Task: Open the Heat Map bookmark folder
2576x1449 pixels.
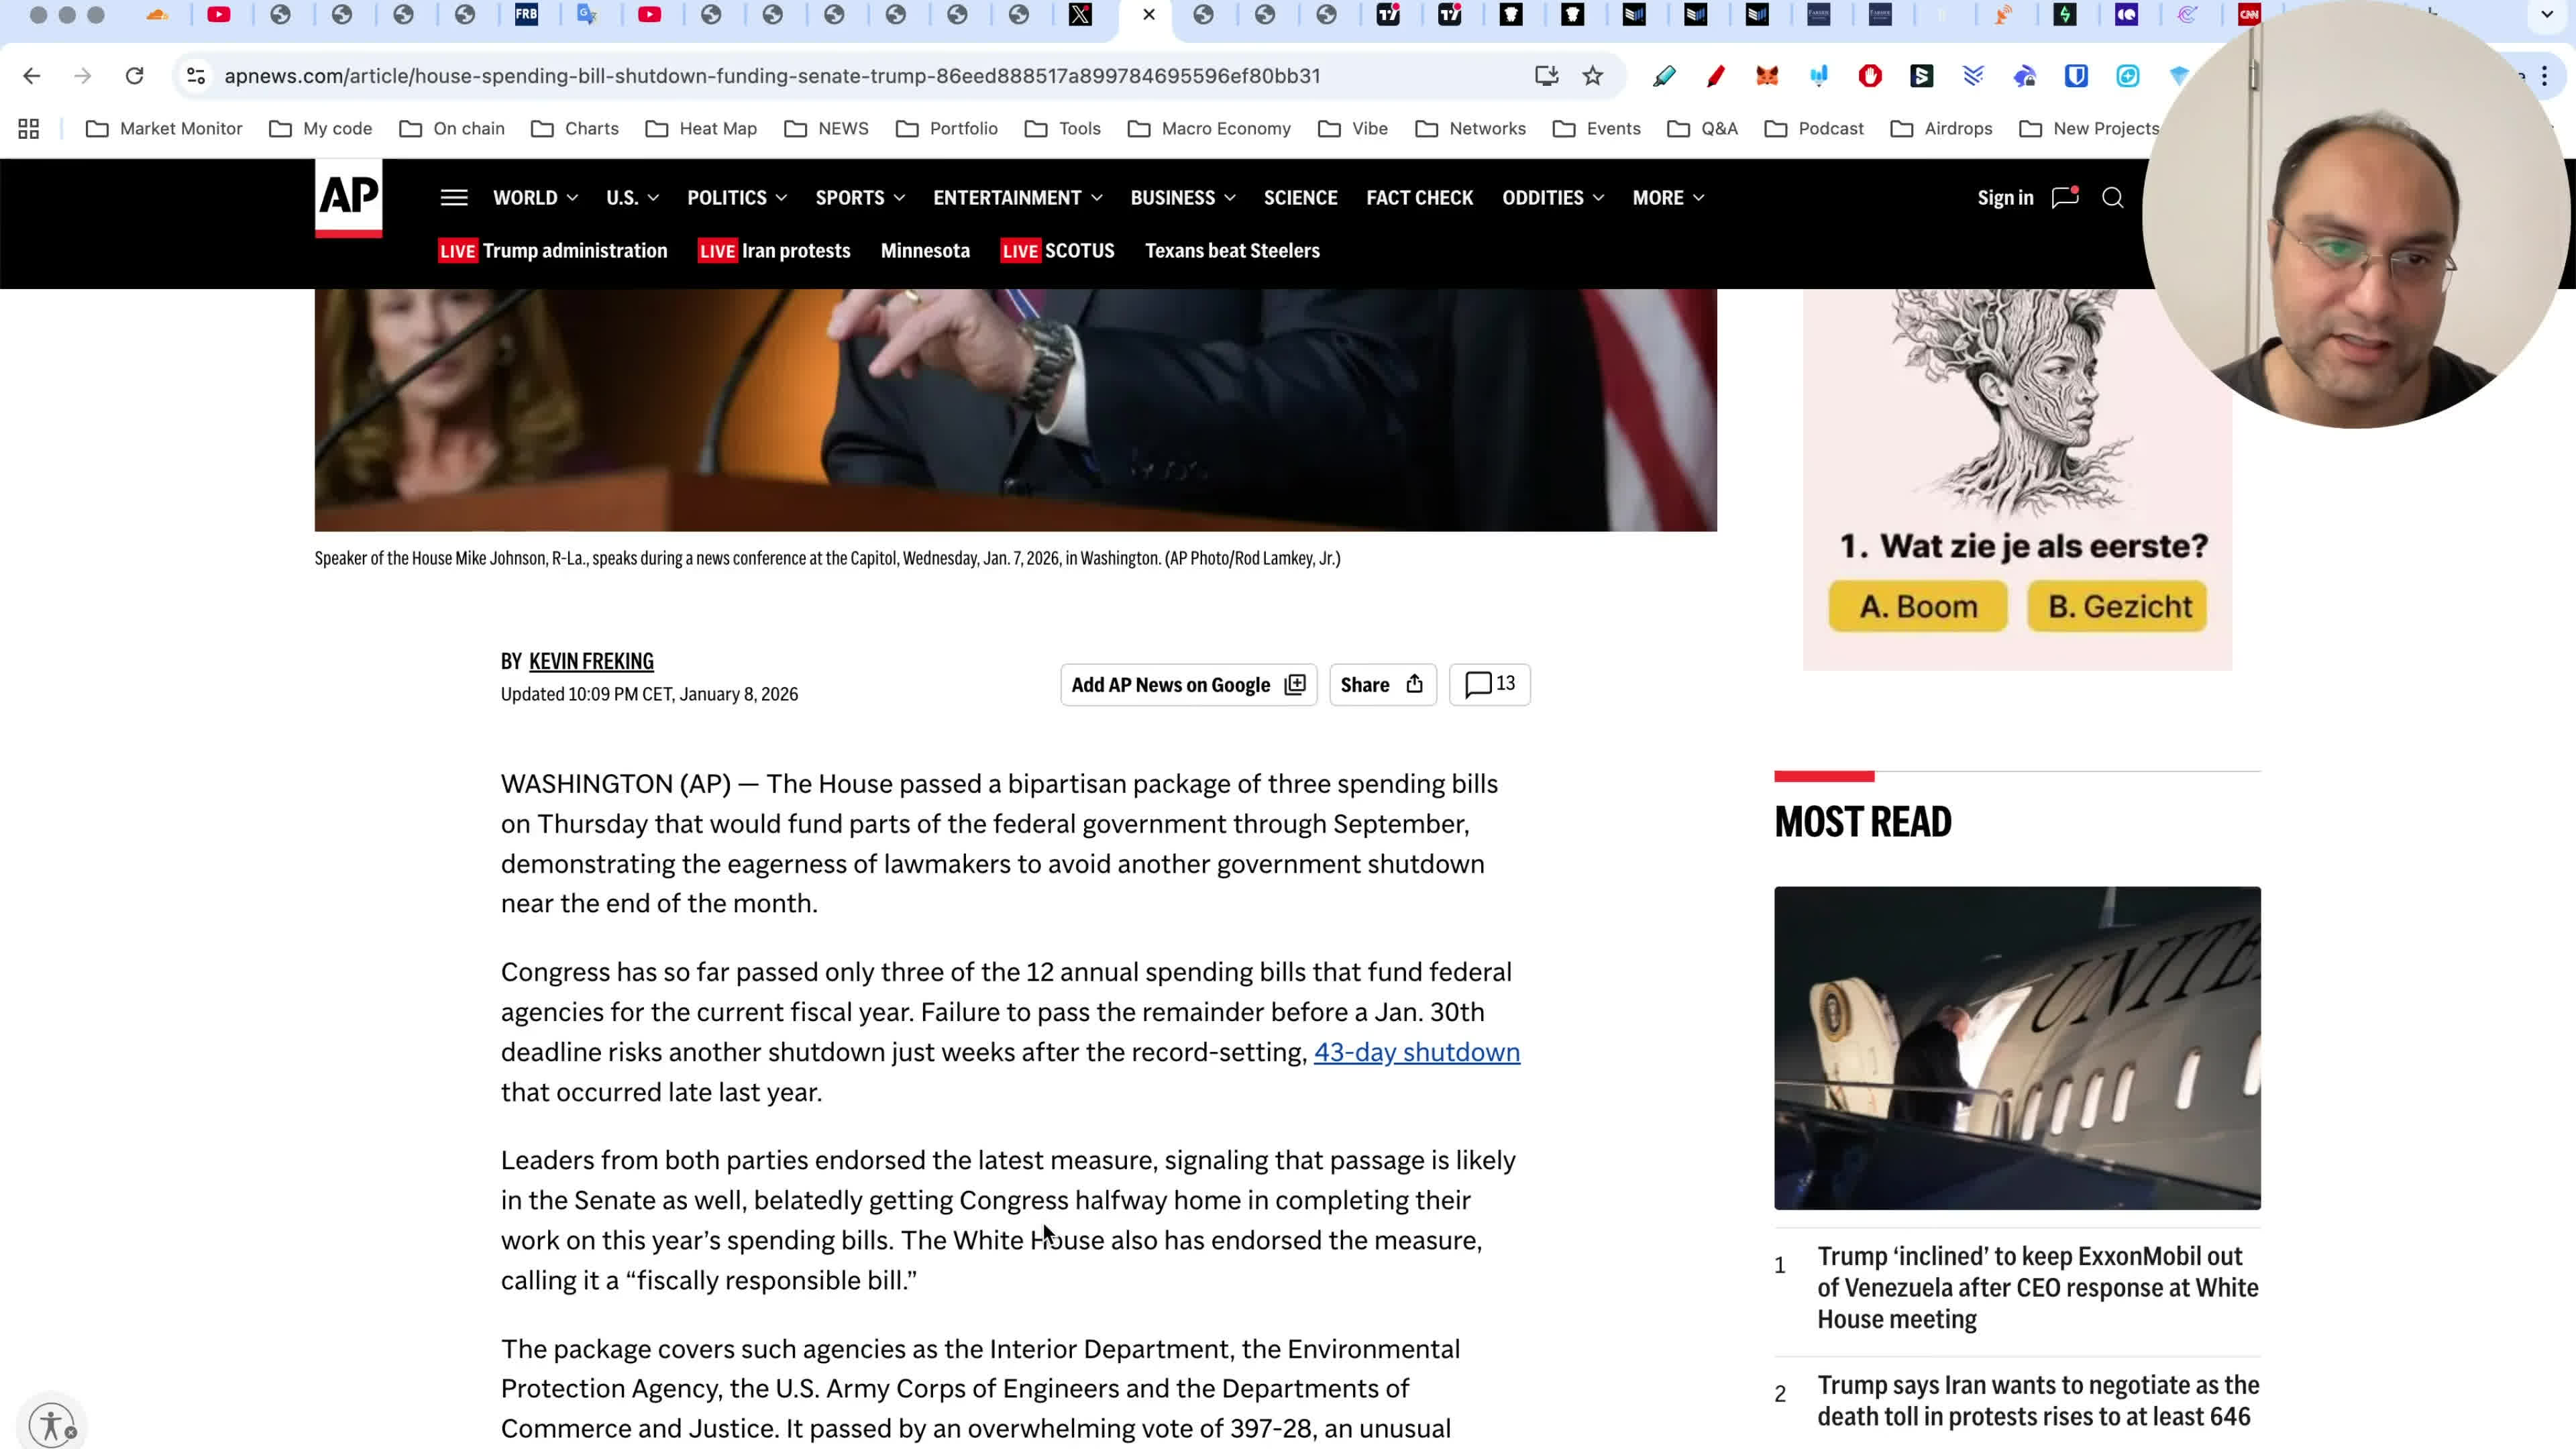Action: point(702,129)
